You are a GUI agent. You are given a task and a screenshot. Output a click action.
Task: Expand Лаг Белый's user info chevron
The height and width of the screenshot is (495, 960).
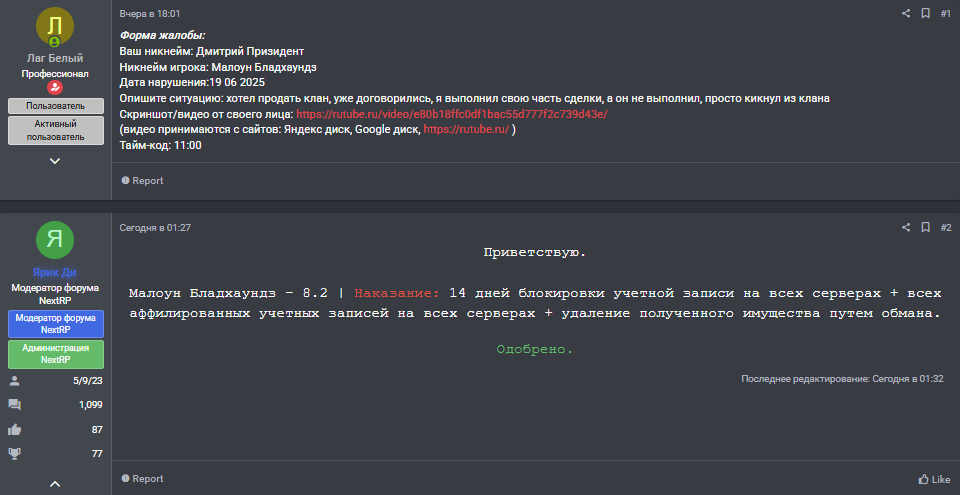click(x=55, y=160)
